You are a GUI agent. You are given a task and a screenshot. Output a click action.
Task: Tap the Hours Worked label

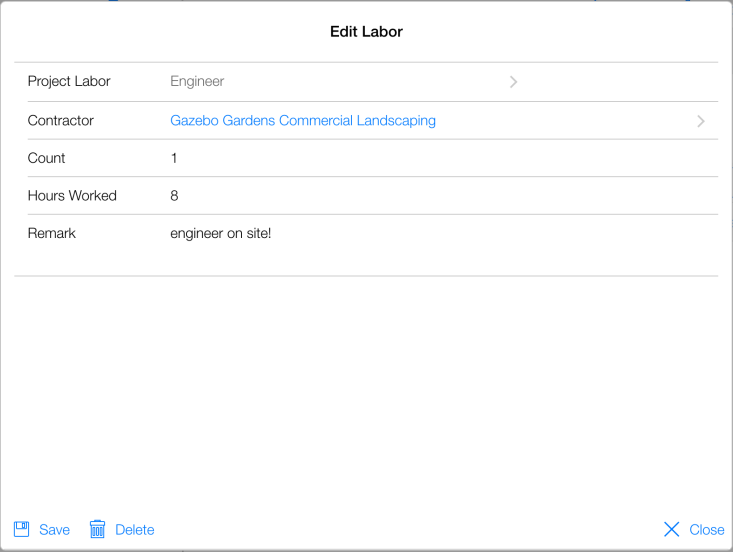pos(72,196)
